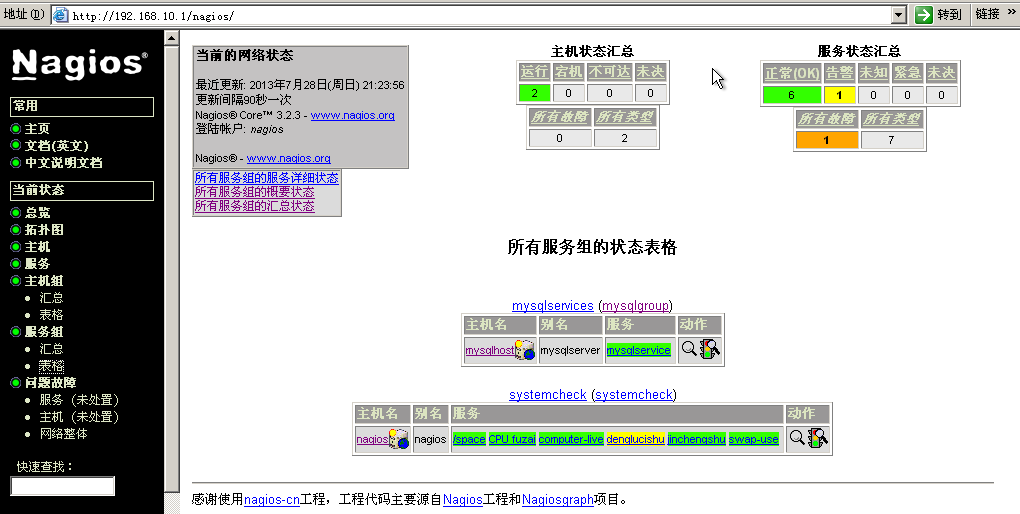The image size is (1020, 514).
Task: Click magnifier icon in mysqlhost row
Action: point(688,349)
